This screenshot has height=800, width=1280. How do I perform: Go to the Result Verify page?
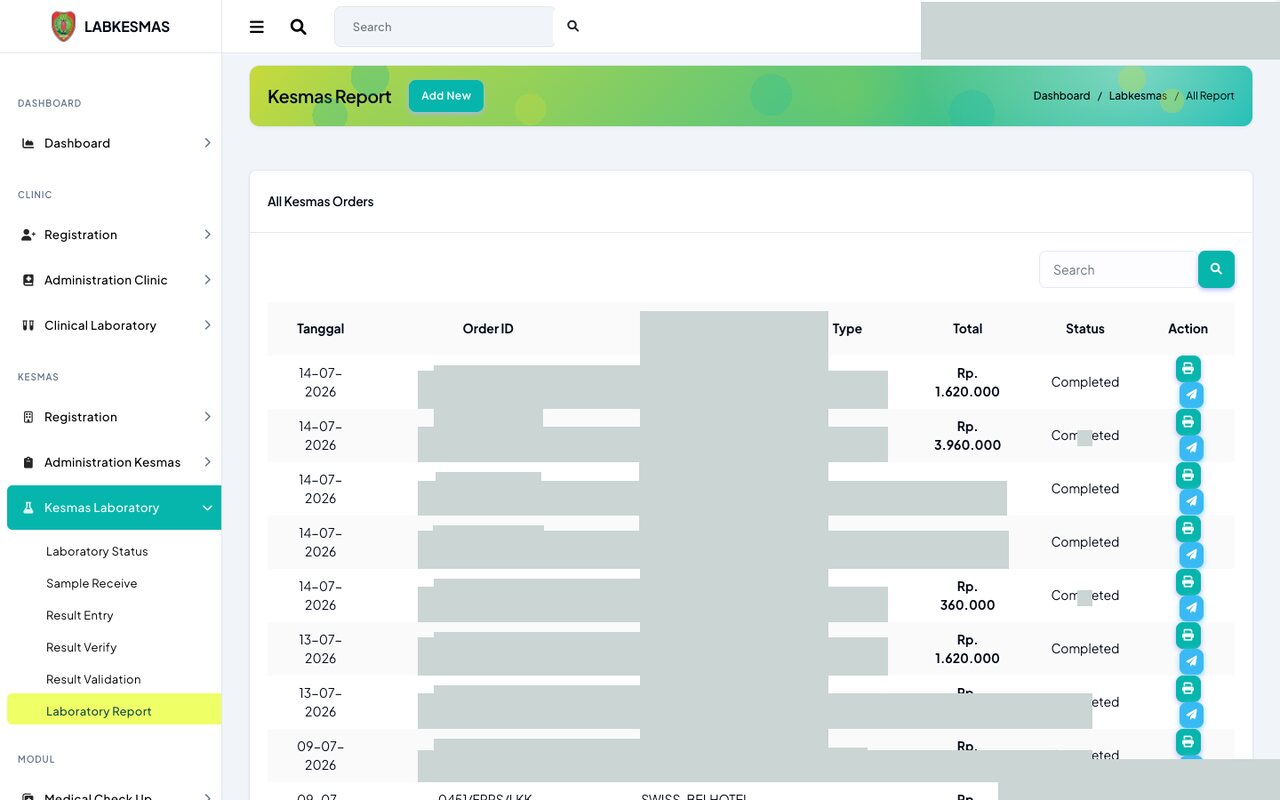(81, 647)
